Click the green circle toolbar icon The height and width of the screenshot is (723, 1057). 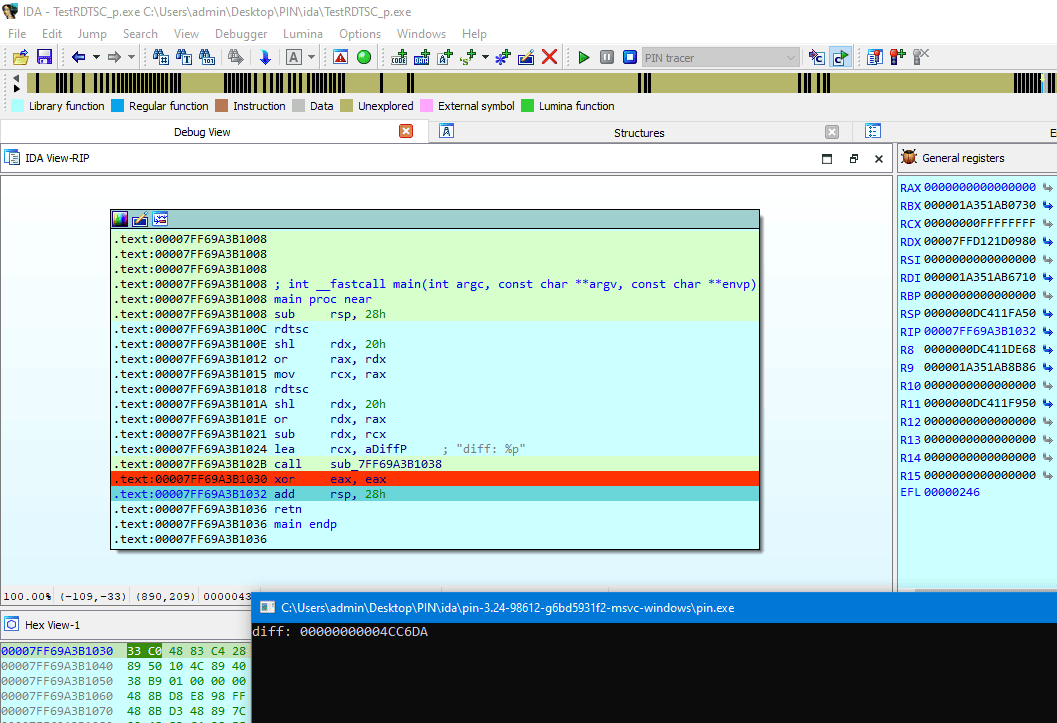pos(364,57)
